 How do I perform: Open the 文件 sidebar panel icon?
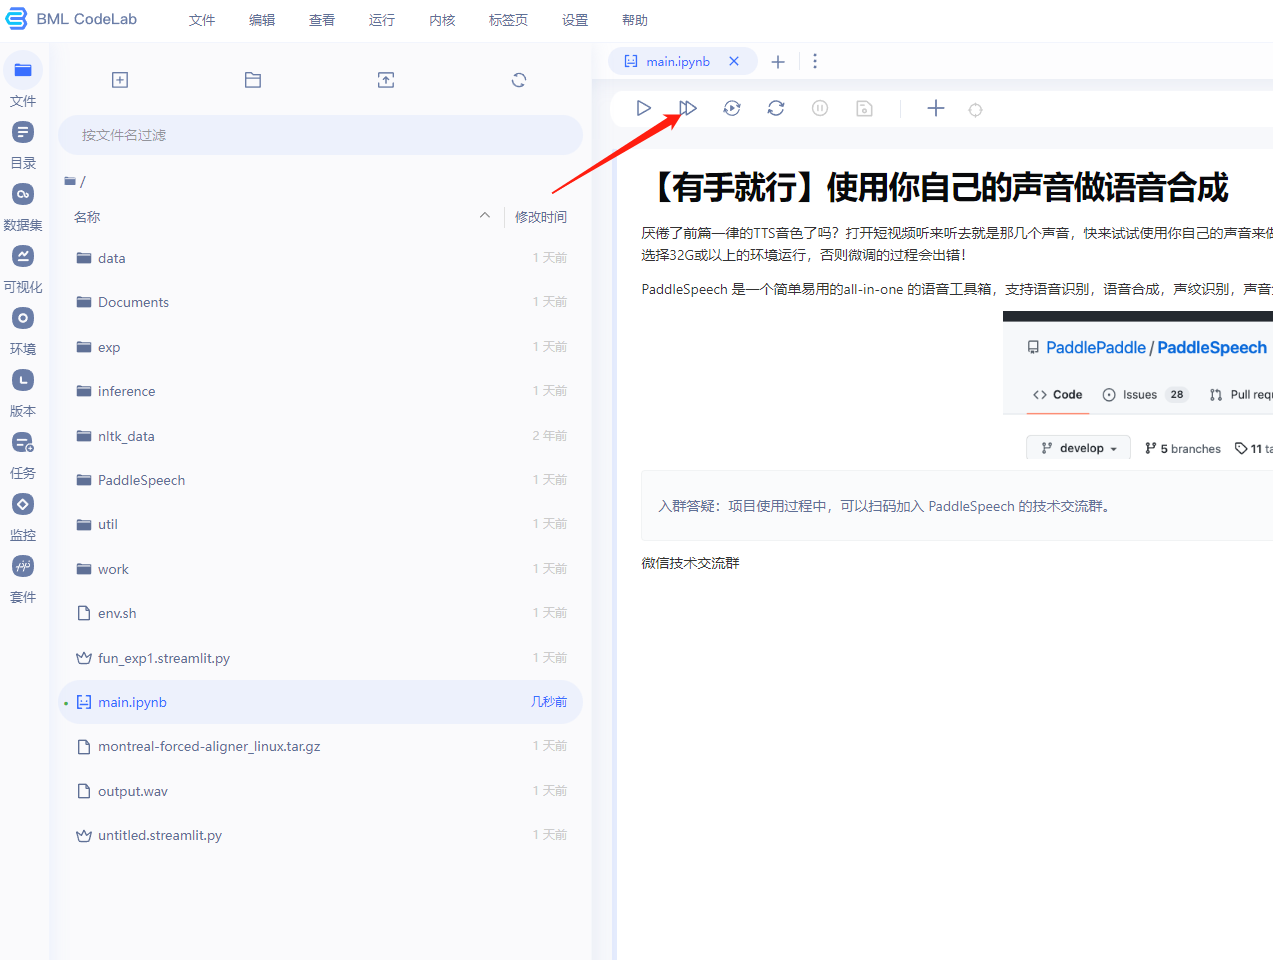point(23,70)
